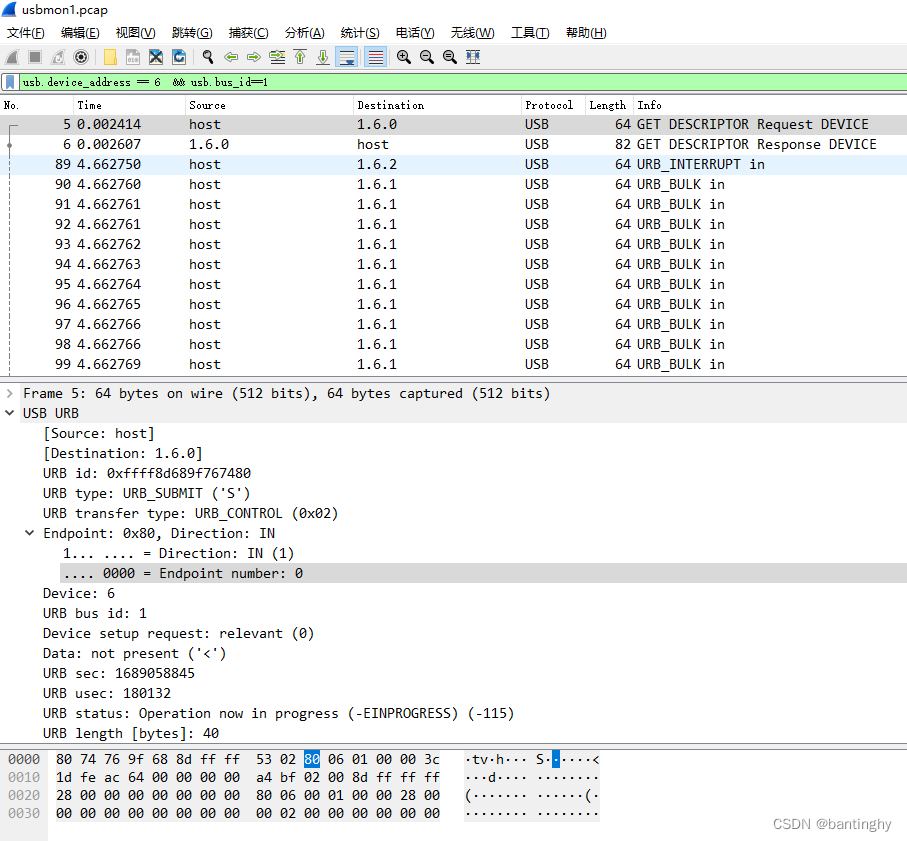Open capture options gear icon
907x841 pixels.
coord(81,57)
